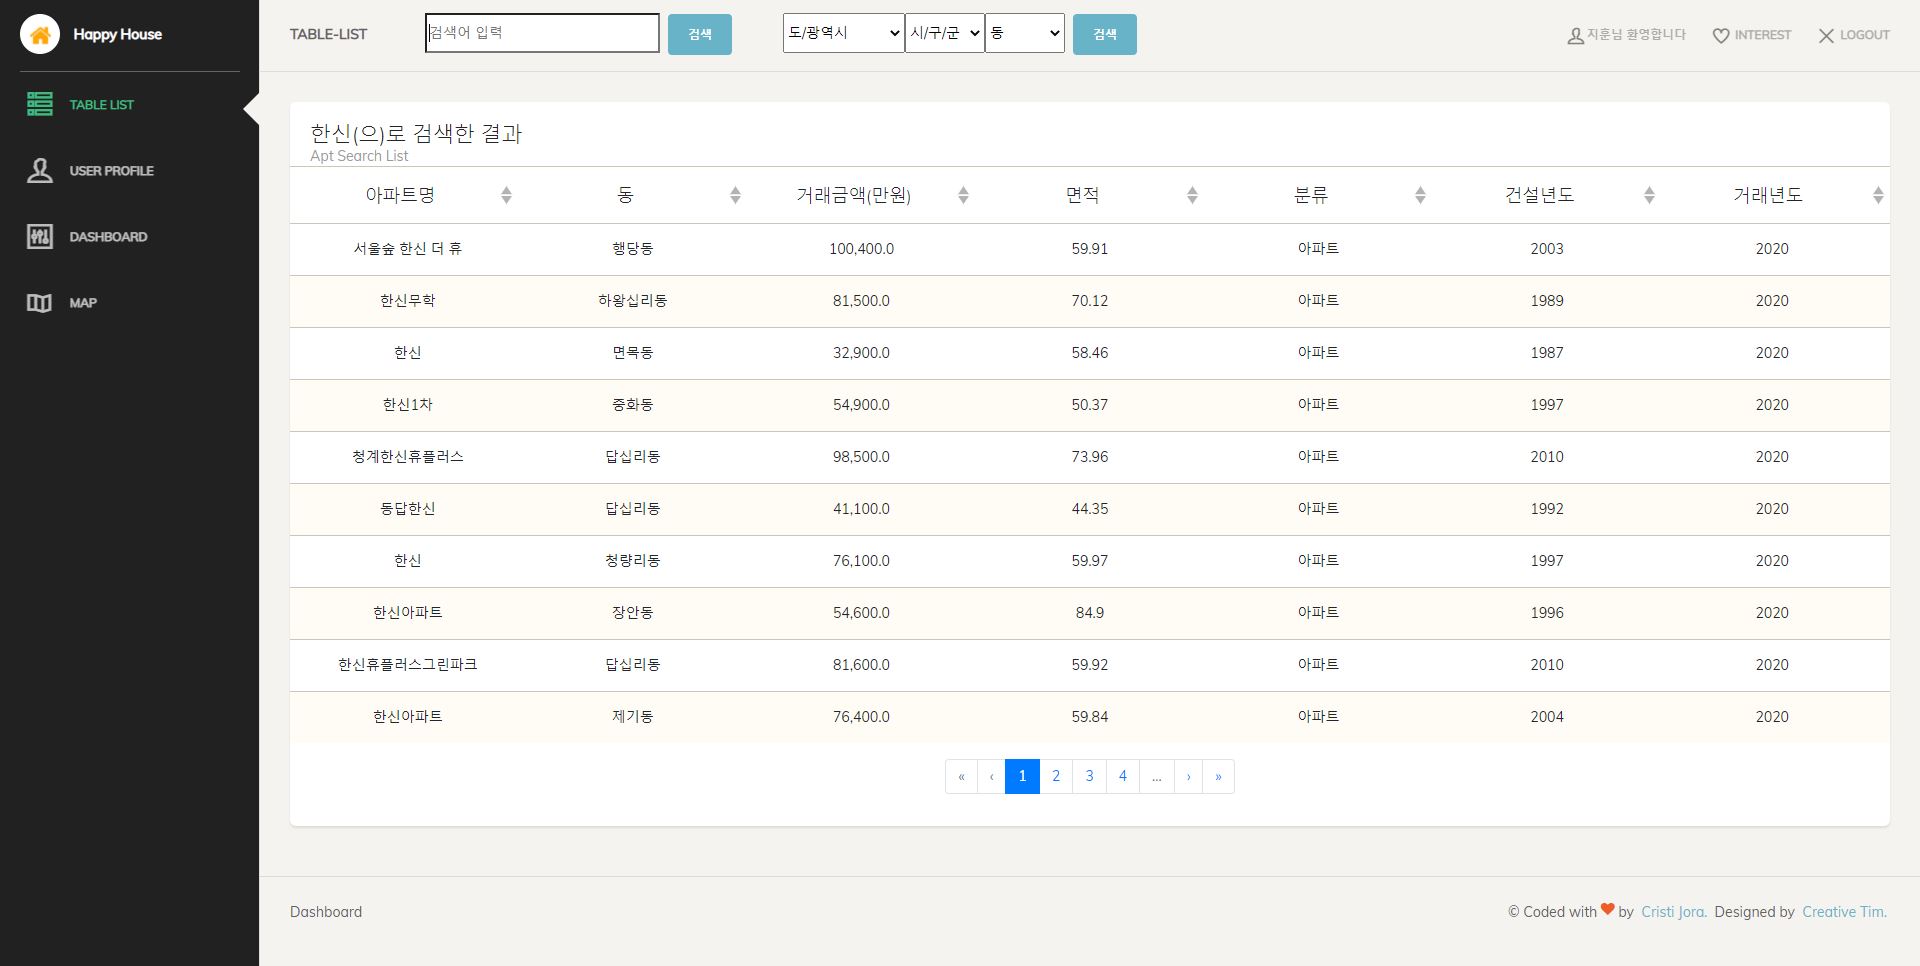Viewport: 1920px width, 966px height.
Task: Open the 동 dropdown
Action: 1024,32
